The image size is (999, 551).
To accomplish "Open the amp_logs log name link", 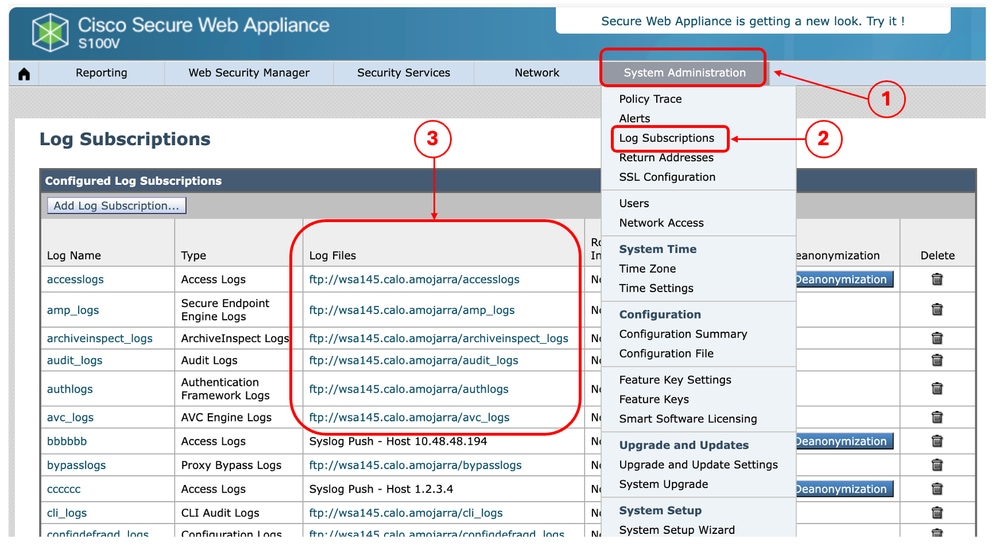I will 73,310.
